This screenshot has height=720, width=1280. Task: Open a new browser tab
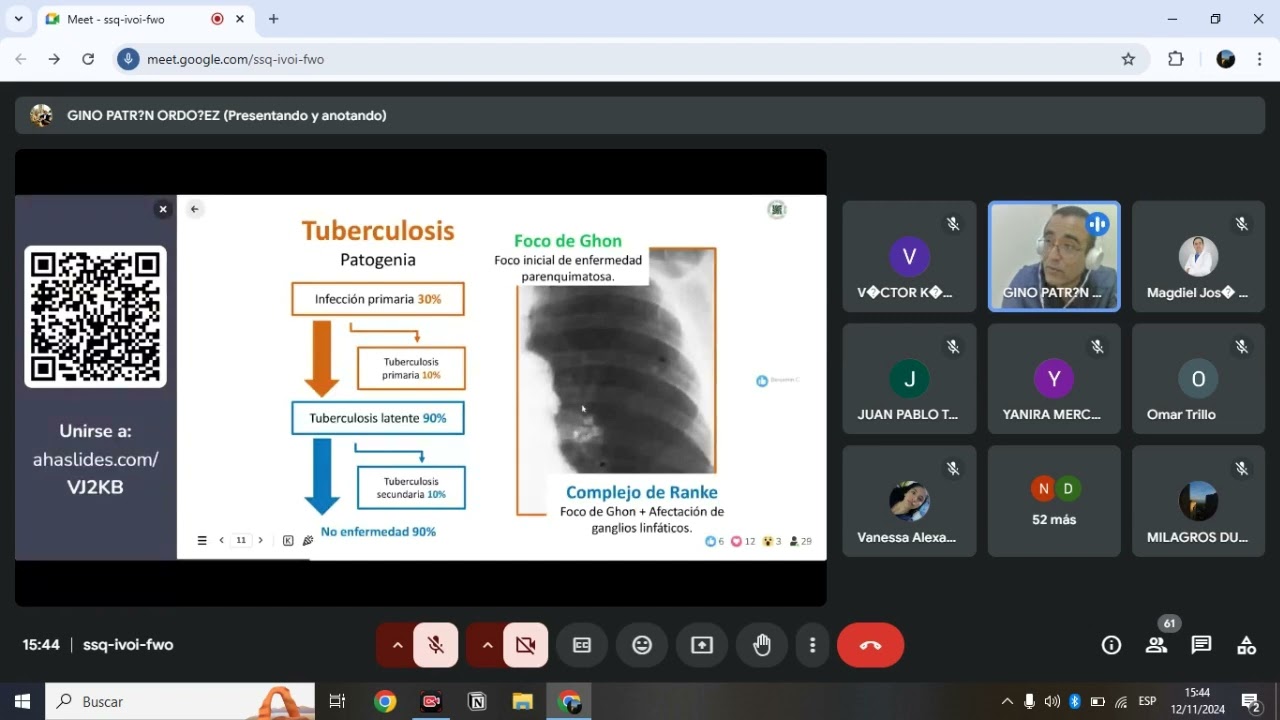[273, 19]
